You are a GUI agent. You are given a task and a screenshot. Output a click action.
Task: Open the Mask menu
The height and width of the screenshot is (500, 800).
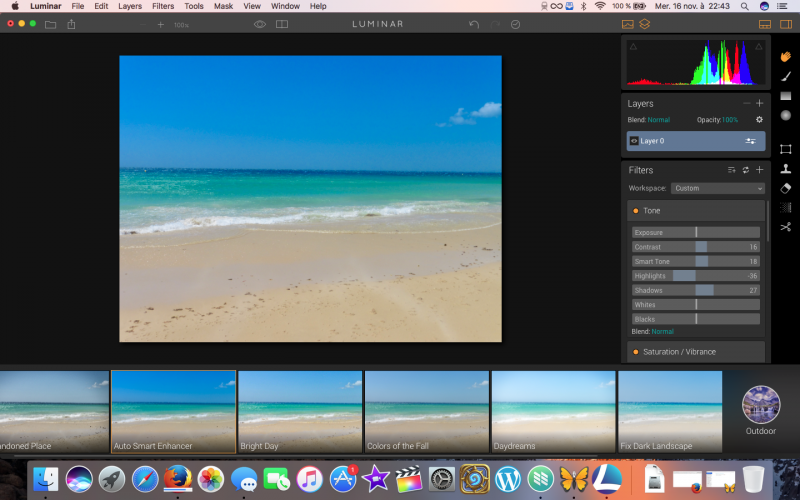click(223, 6)
